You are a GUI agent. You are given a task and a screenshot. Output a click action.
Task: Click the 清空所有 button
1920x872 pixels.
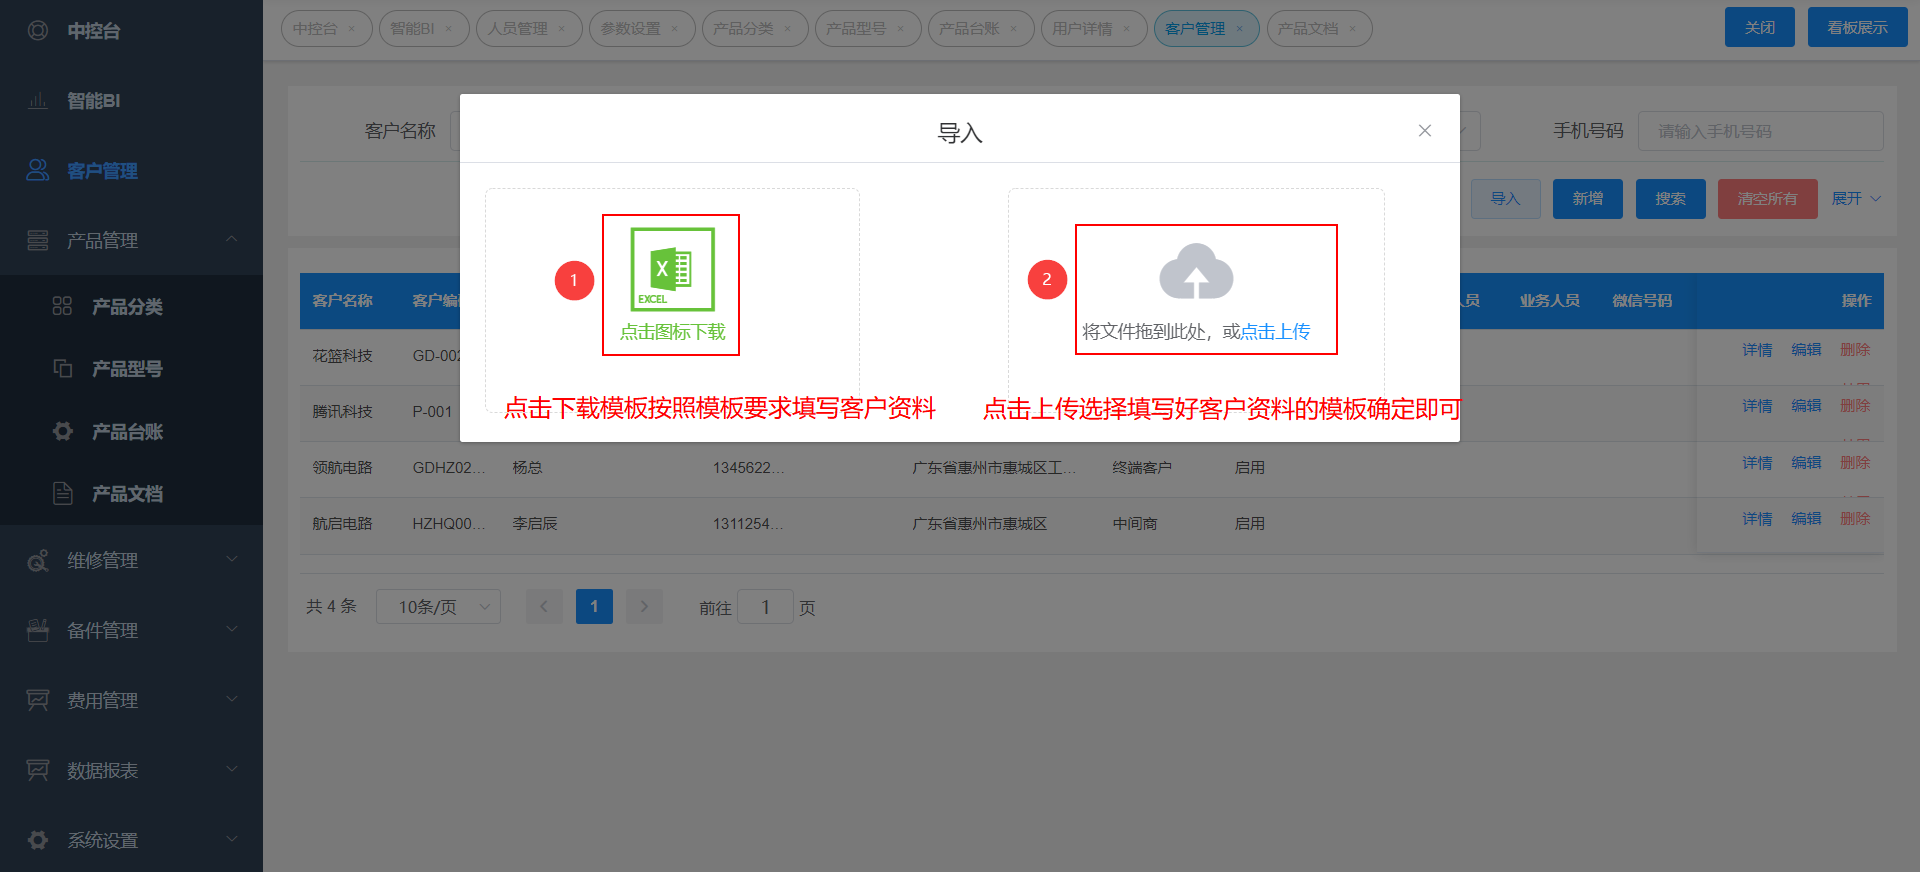click(x=1767, y=199)
